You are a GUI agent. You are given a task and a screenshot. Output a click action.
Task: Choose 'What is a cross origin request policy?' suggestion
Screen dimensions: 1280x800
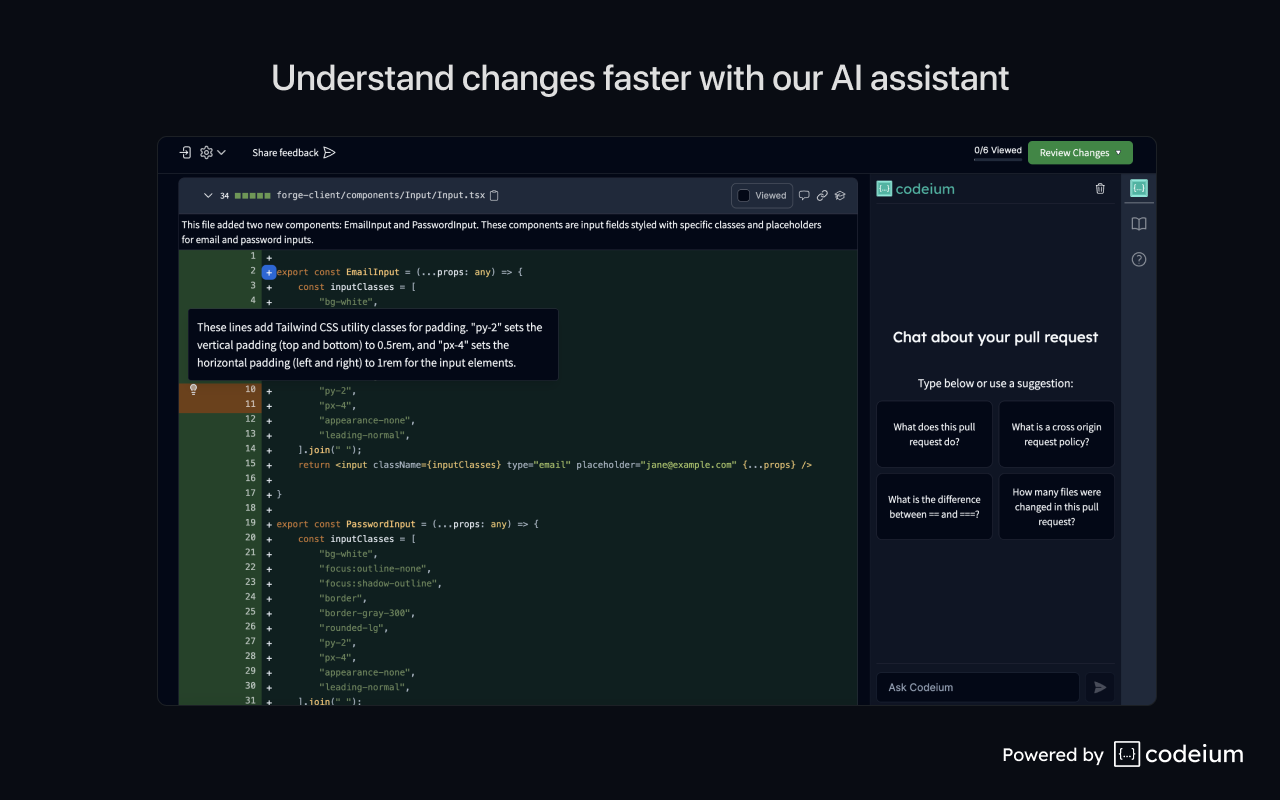pyautogui.click(x=1056, y=434)
